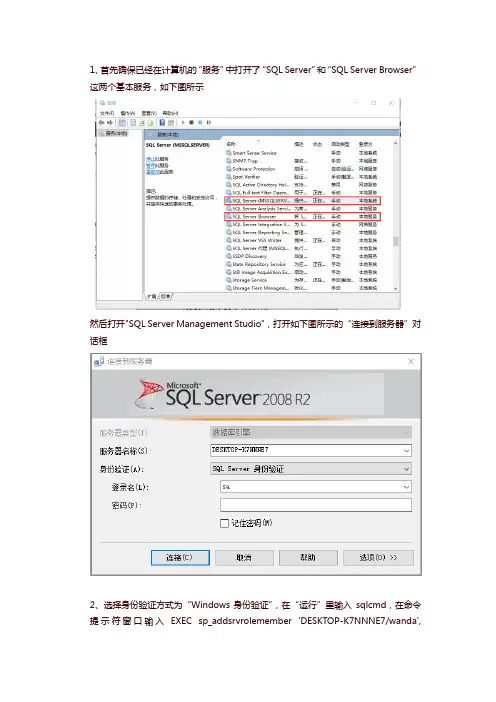Switch to the 标准 tab at the bottom of Services

click(x=166, y=296)
